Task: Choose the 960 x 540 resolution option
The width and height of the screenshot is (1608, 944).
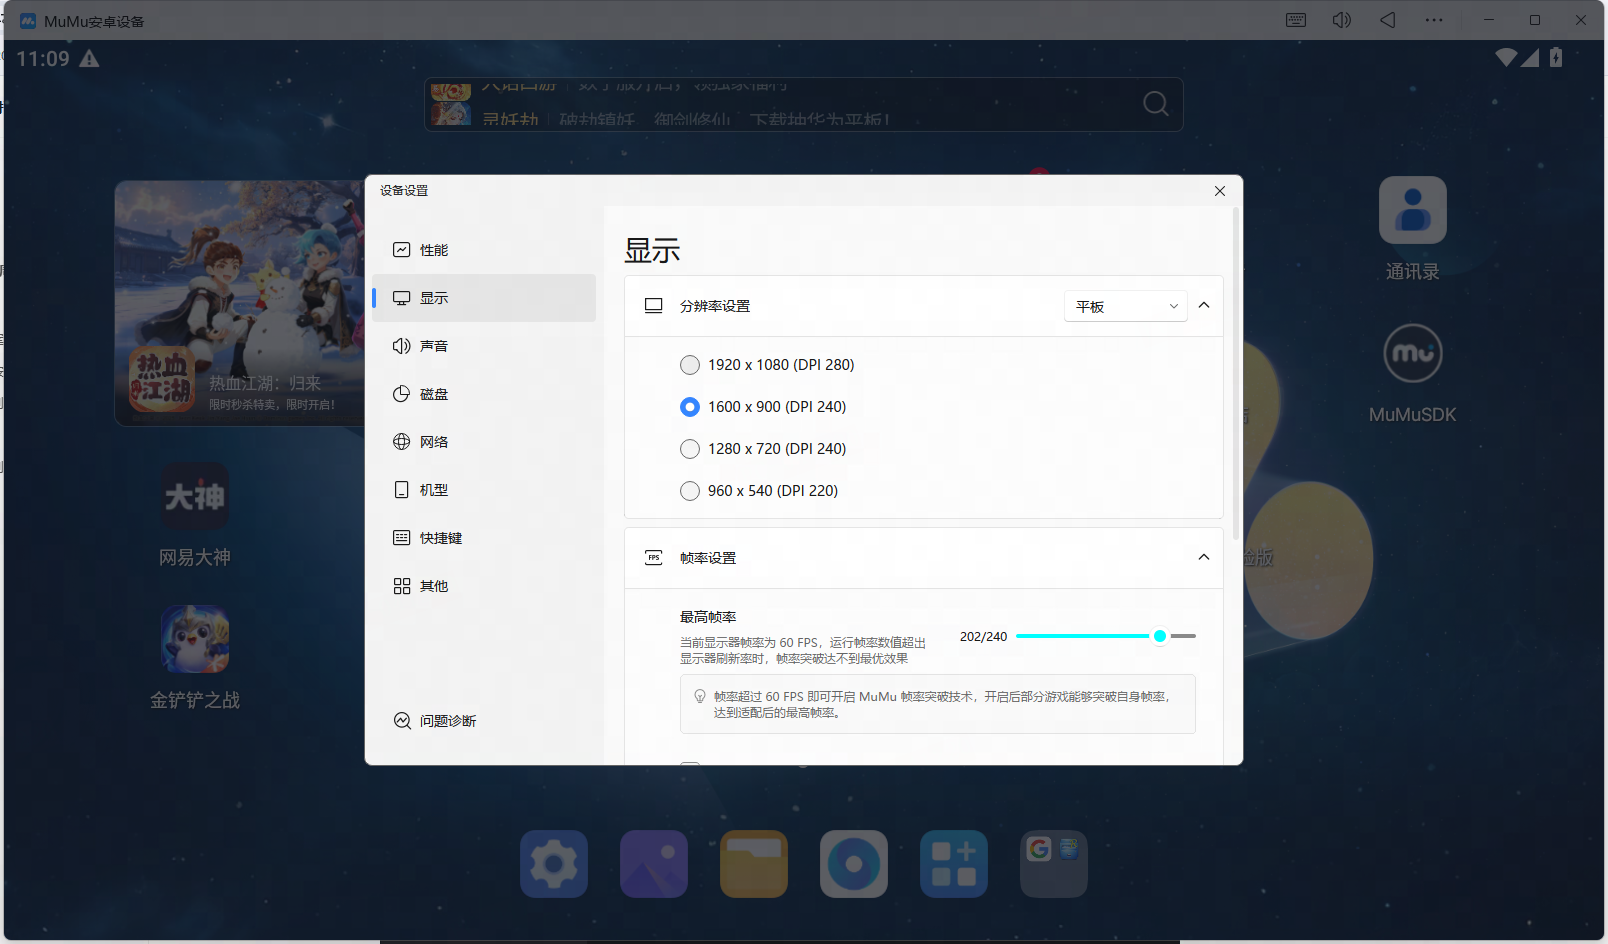Action: pos(690,491)
